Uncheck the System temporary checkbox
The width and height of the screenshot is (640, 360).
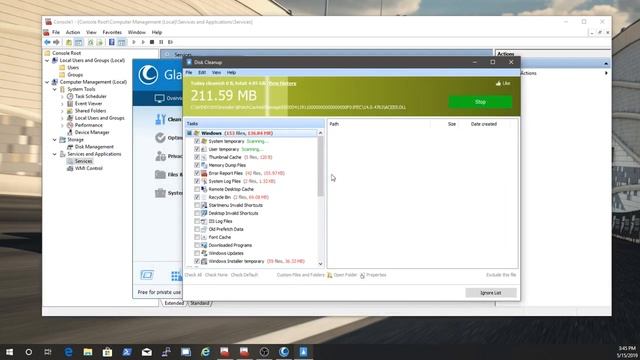tap(197, 141)
